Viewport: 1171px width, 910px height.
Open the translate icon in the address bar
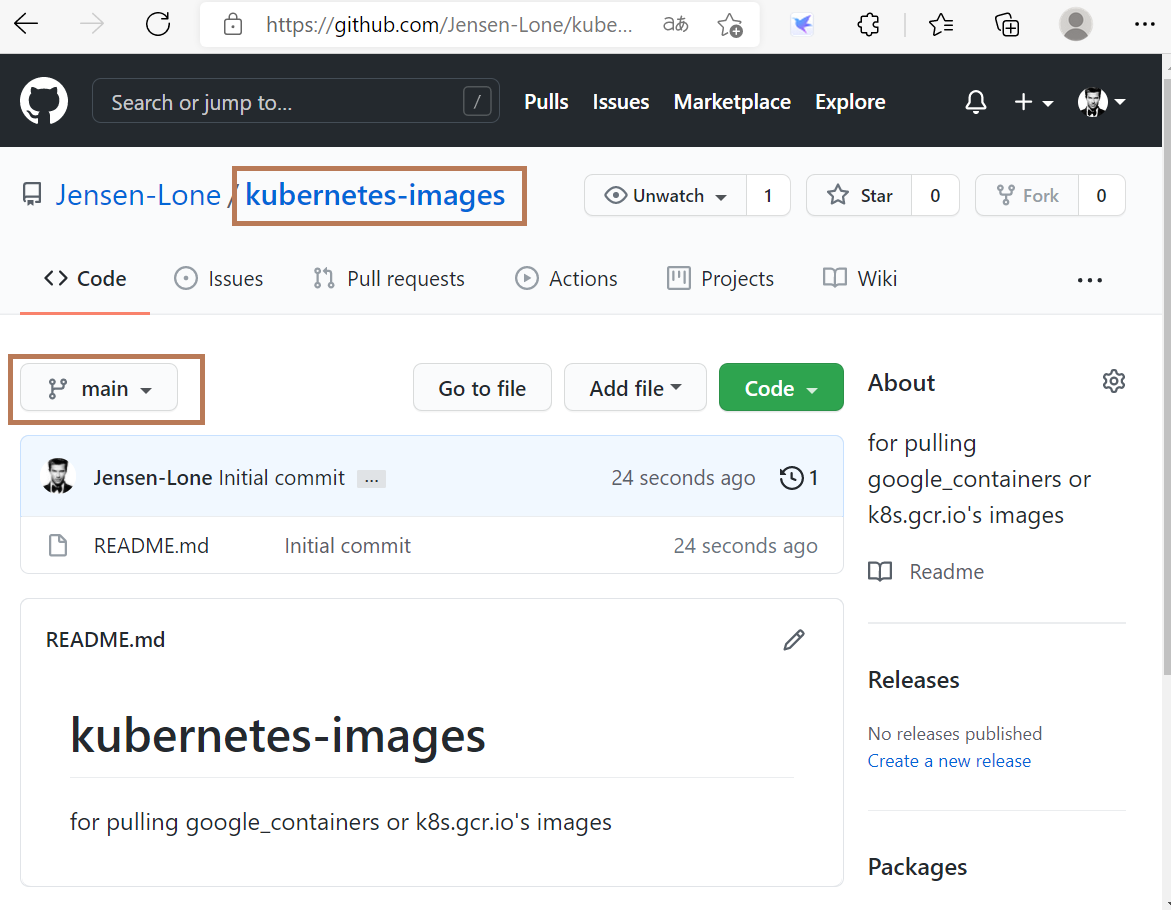tap(676, 25)
